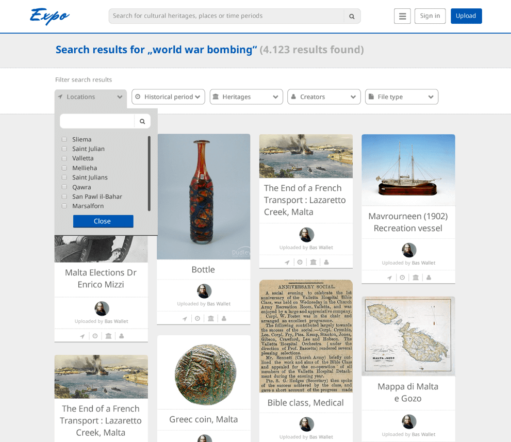Tick the Valletta checkbox
The height and width of the screenshot is (442, 511).
[x=64, y=158]
